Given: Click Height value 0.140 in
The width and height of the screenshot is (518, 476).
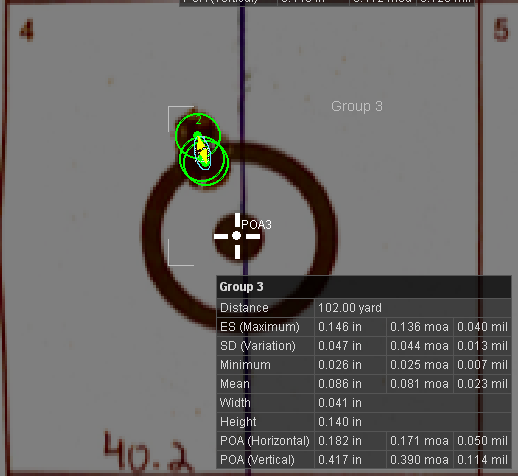Looking at the screenshot, I should click(340, 422).
